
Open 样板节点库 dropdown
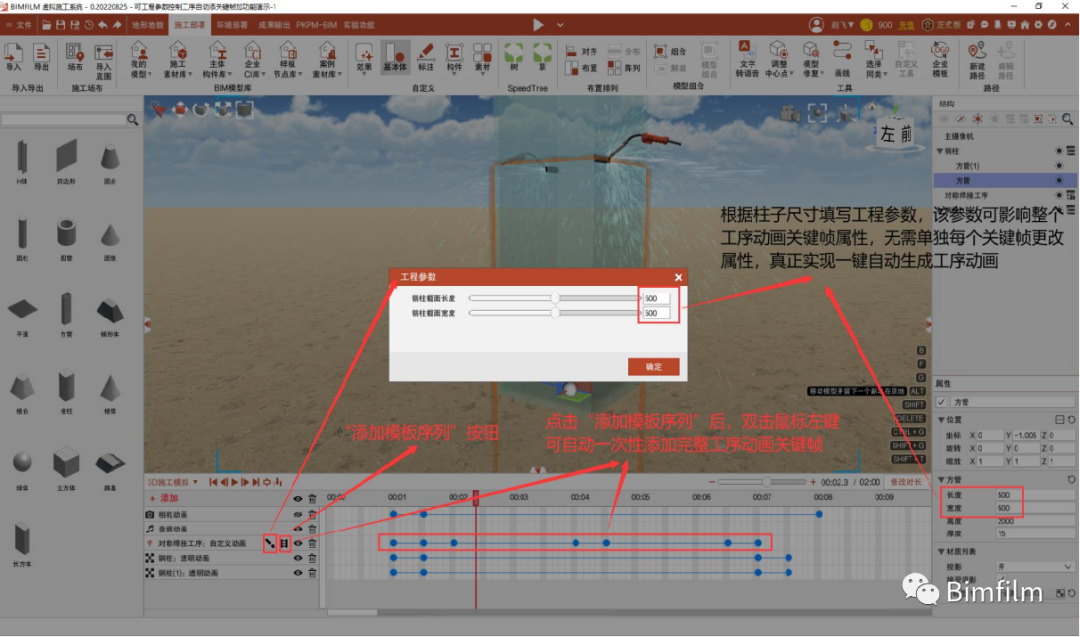[x=287, y=60]
